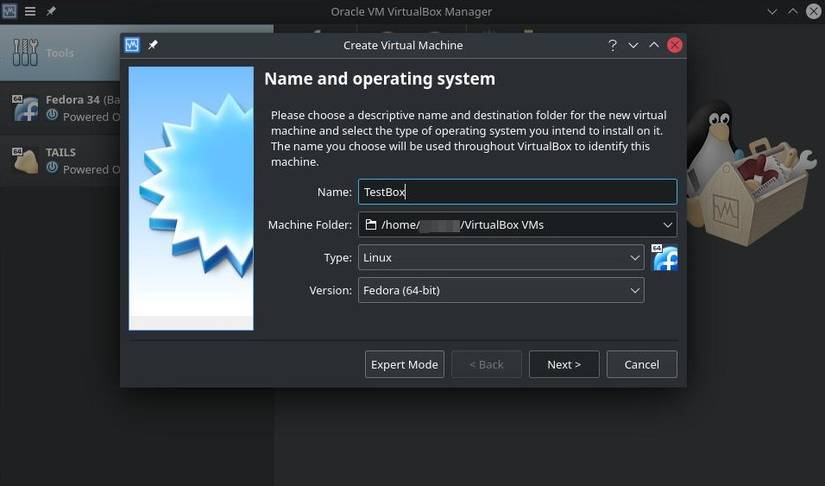Close the Create Virtual Machine dialog

(x=675, y=45)
